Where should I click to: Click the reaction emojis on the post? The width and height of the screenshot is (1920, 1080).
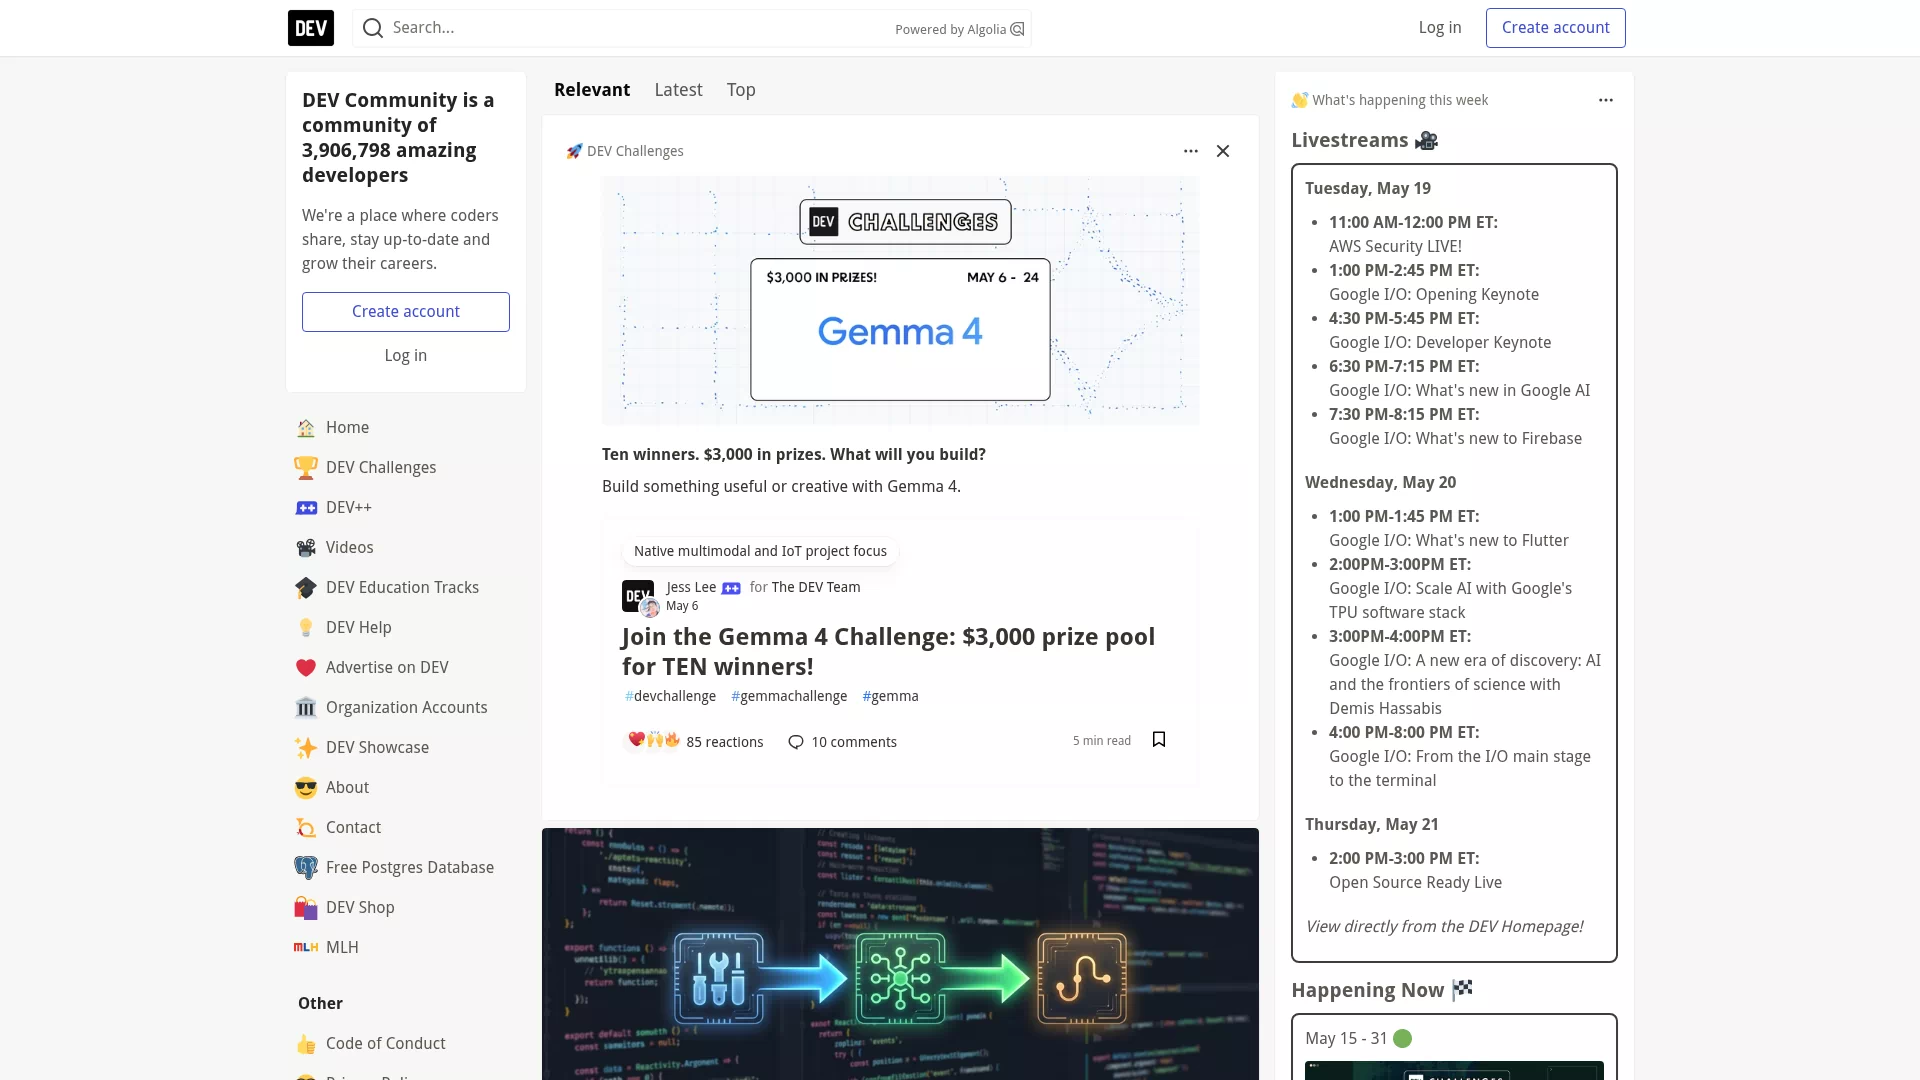click(654, 740)
